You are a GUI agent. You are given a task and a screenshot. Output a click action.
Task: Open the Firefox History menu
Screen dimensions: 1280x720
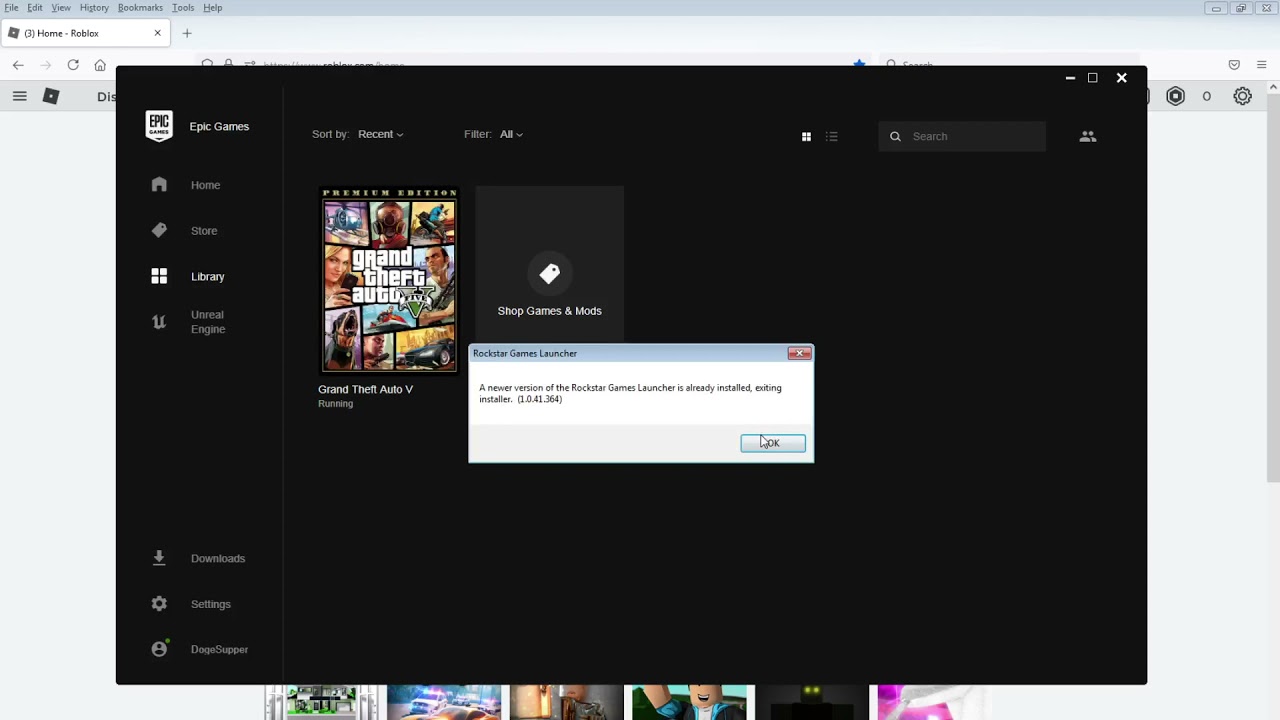tap(94, 7)
